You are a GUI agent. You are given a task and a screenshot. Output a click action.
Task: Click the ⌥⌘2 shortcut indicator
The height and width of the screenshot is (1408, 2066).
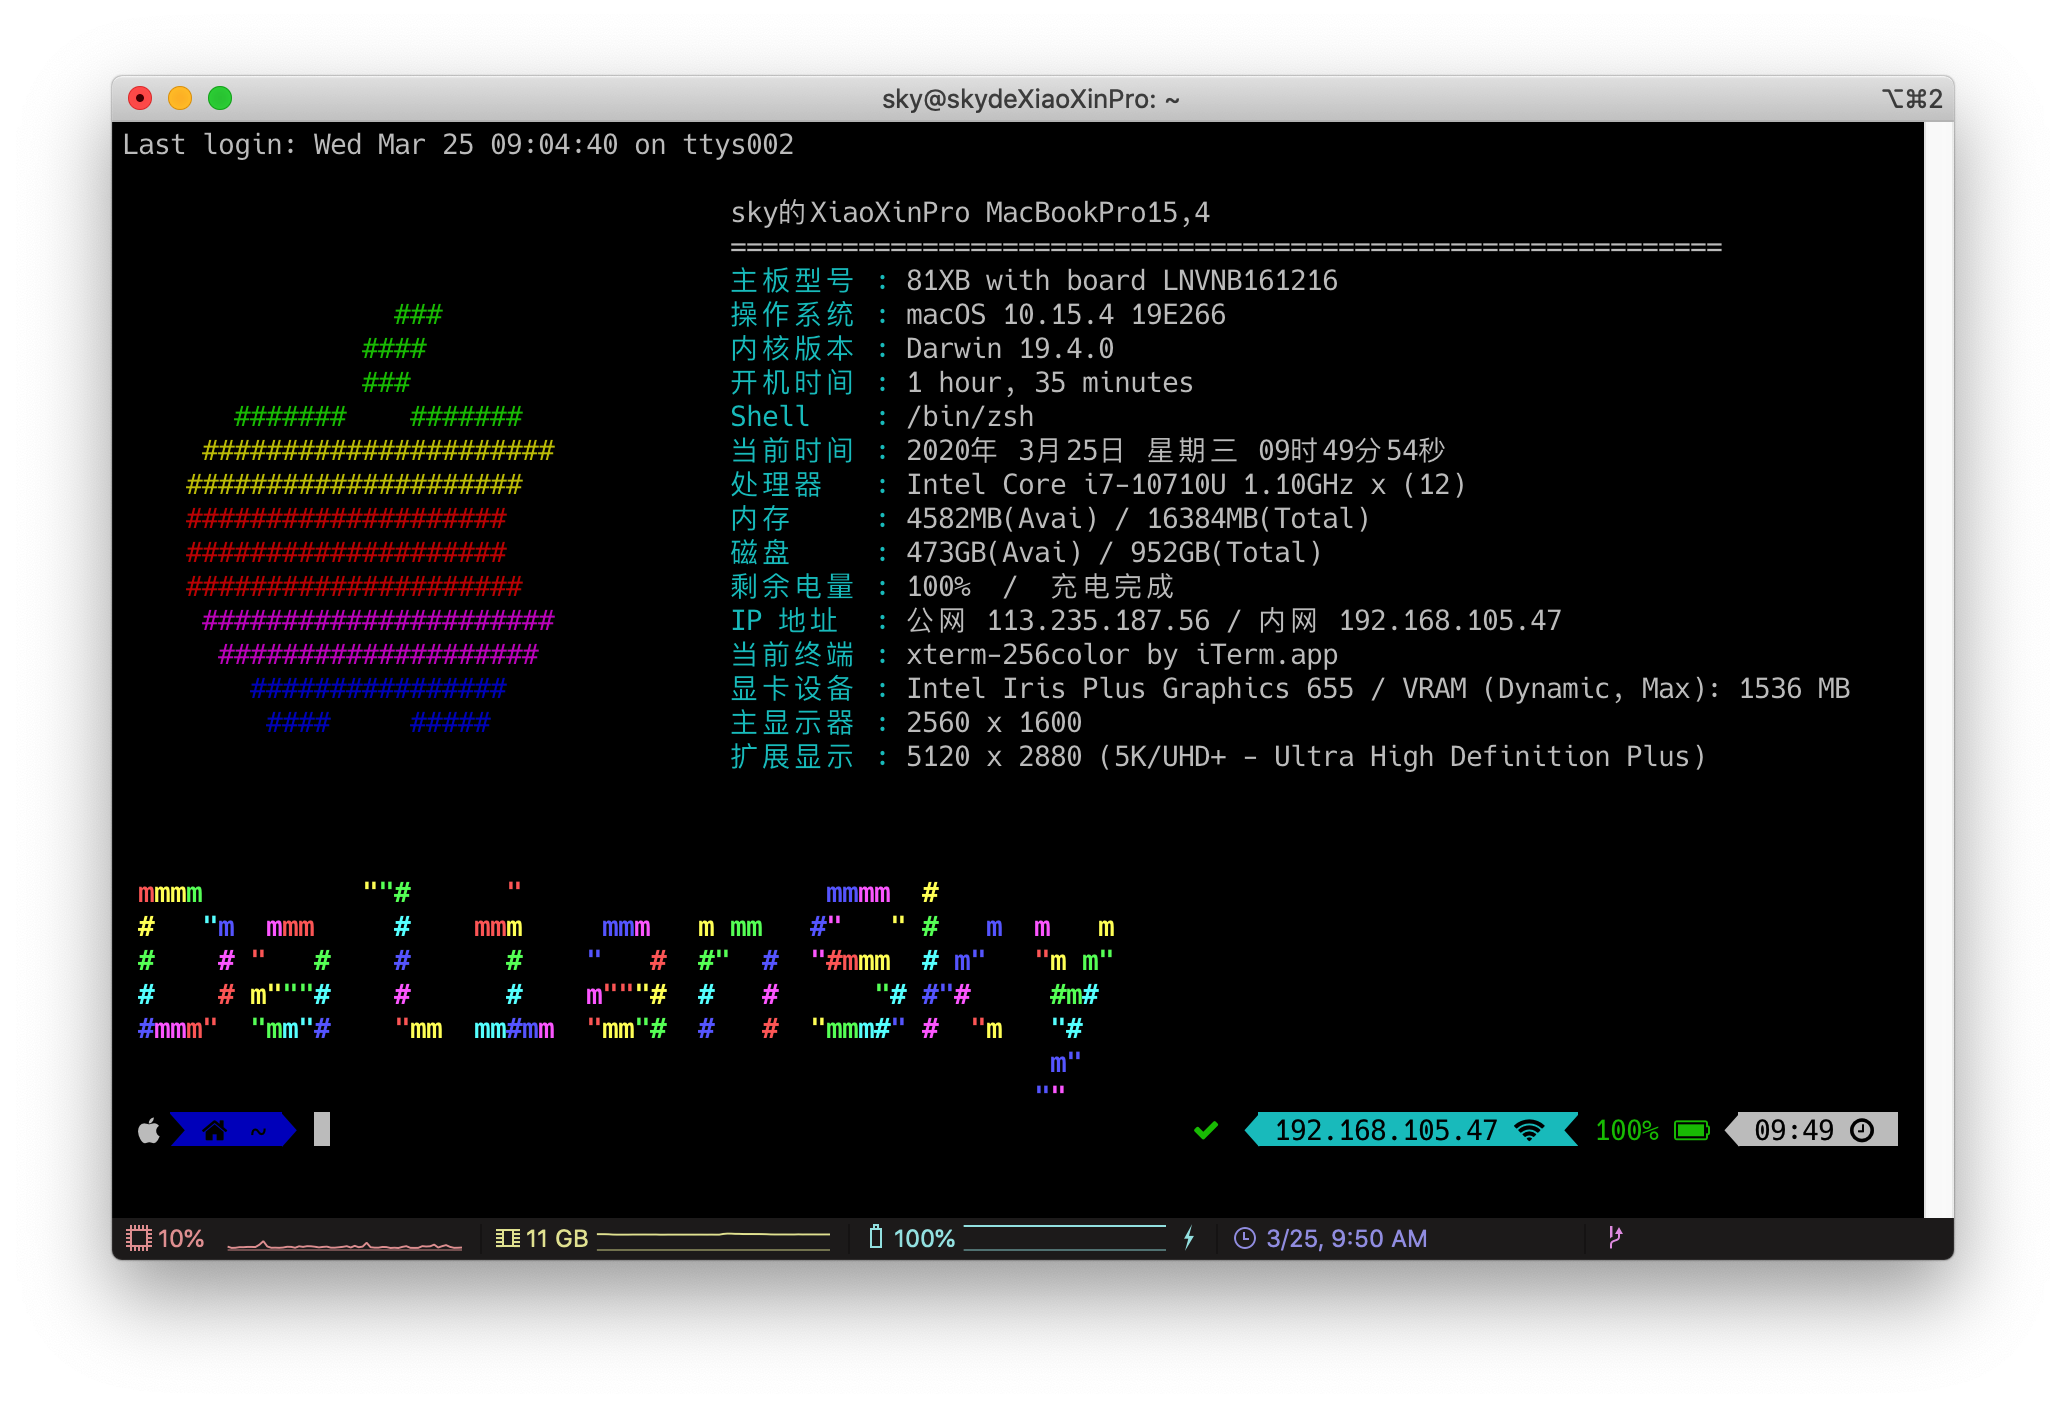[x=1912, y=98]
